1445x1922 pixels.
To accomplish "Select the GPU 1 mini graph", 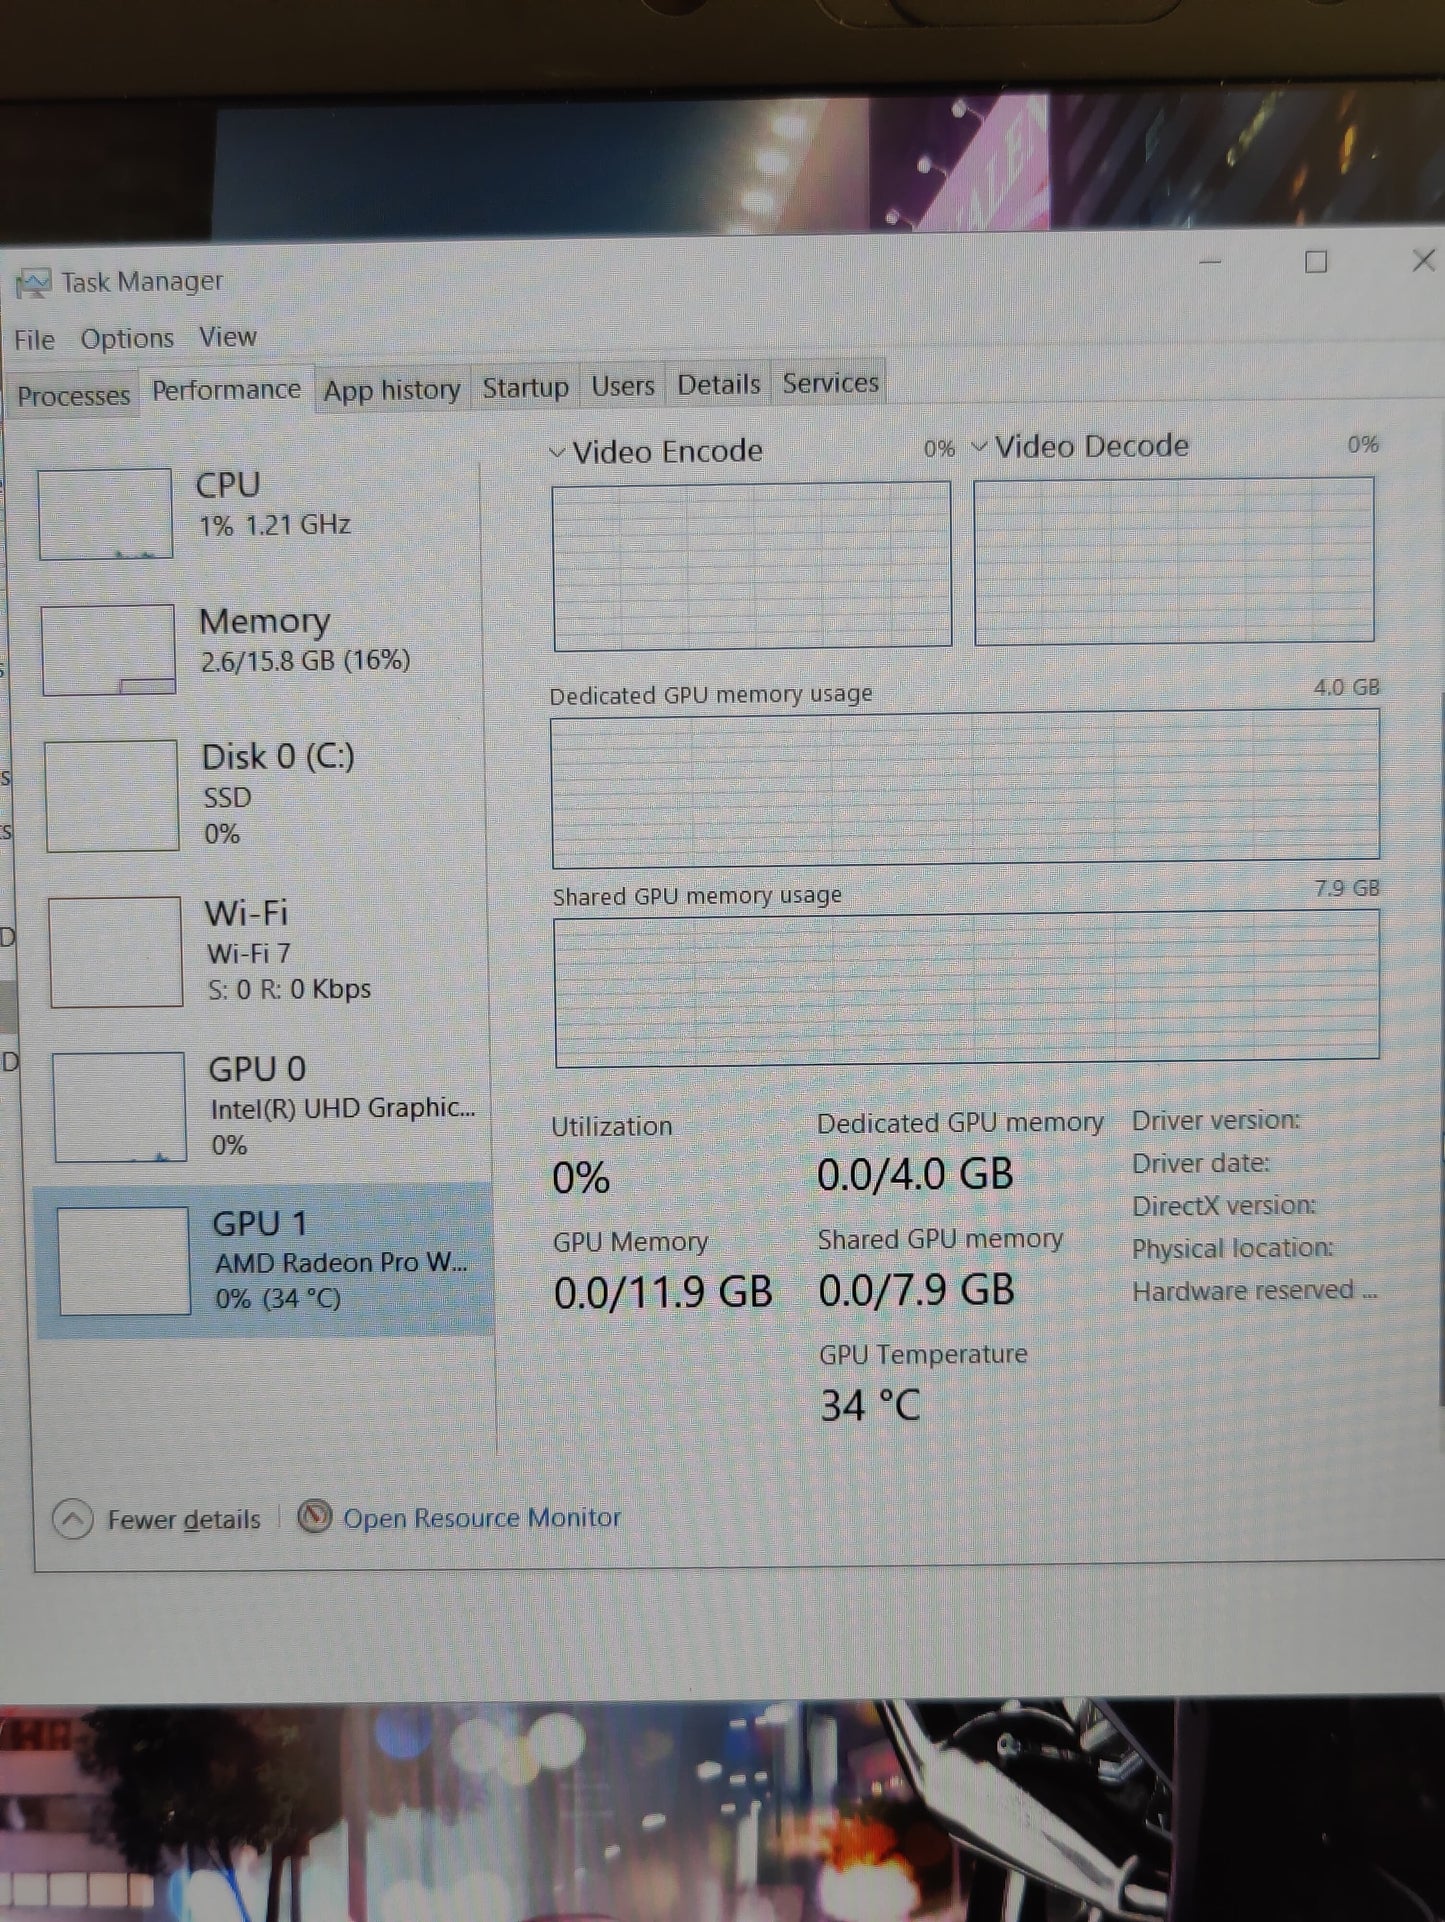I will (124, 1261).
